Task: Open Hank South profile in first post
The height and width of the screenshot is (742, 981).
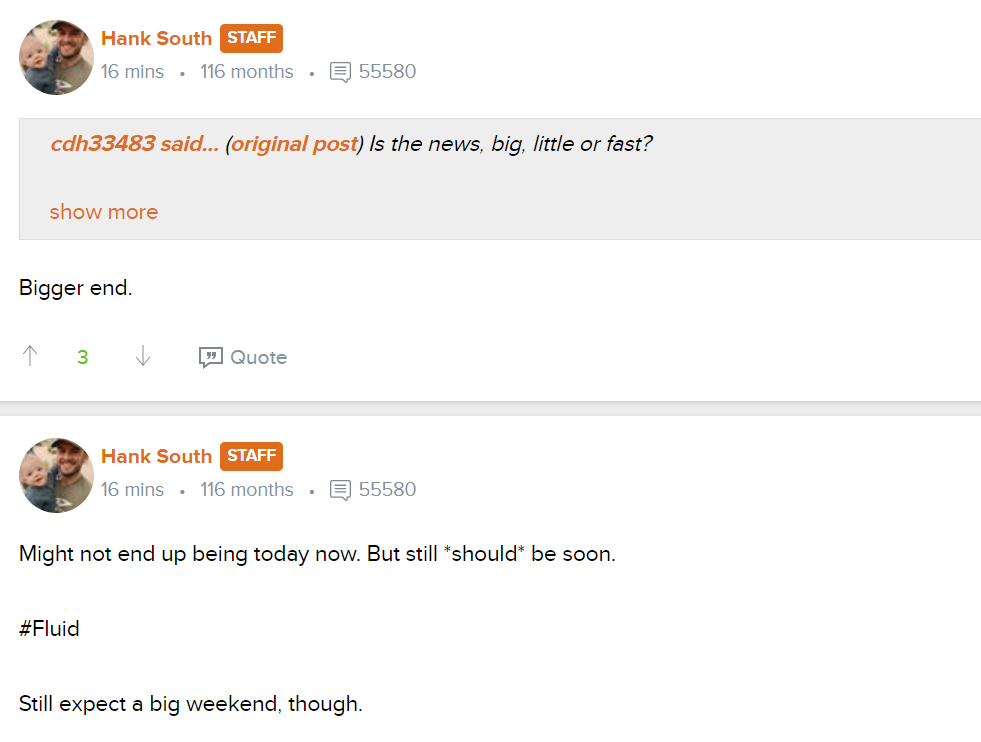Action: tap(156, 38)
